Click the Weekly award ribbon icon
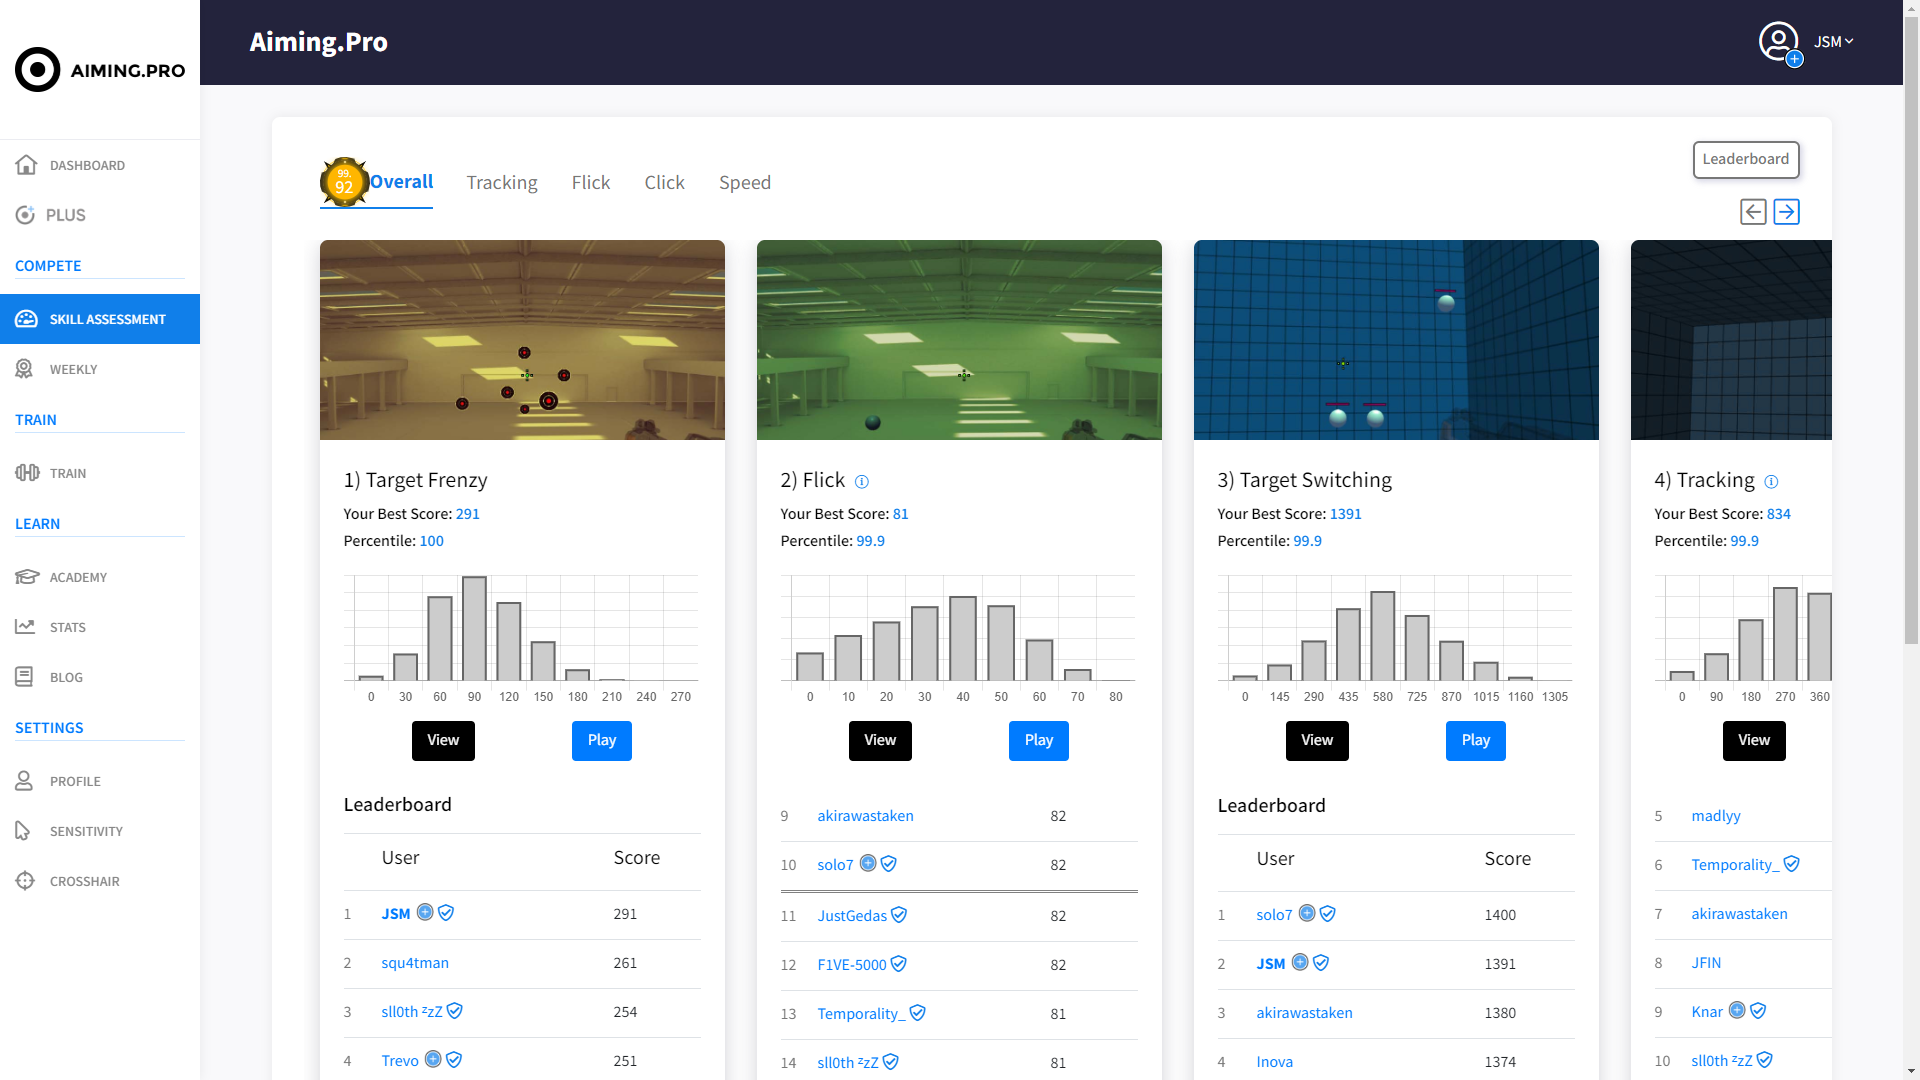Viewport: 1920px width, 1080px height. click(25, 369)
